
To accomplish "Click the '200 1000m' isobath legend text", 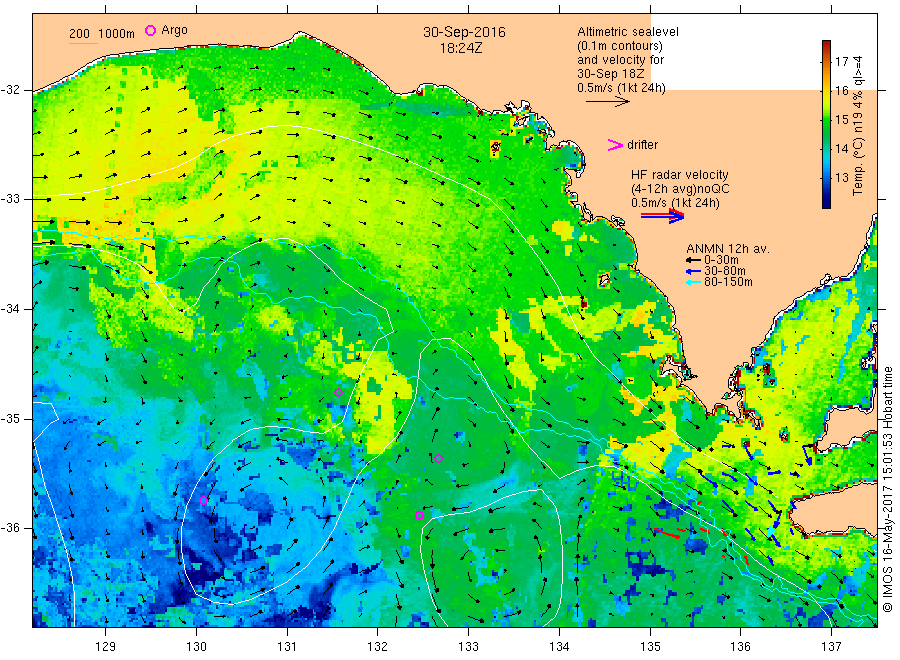I will click(x=102, y=34).
